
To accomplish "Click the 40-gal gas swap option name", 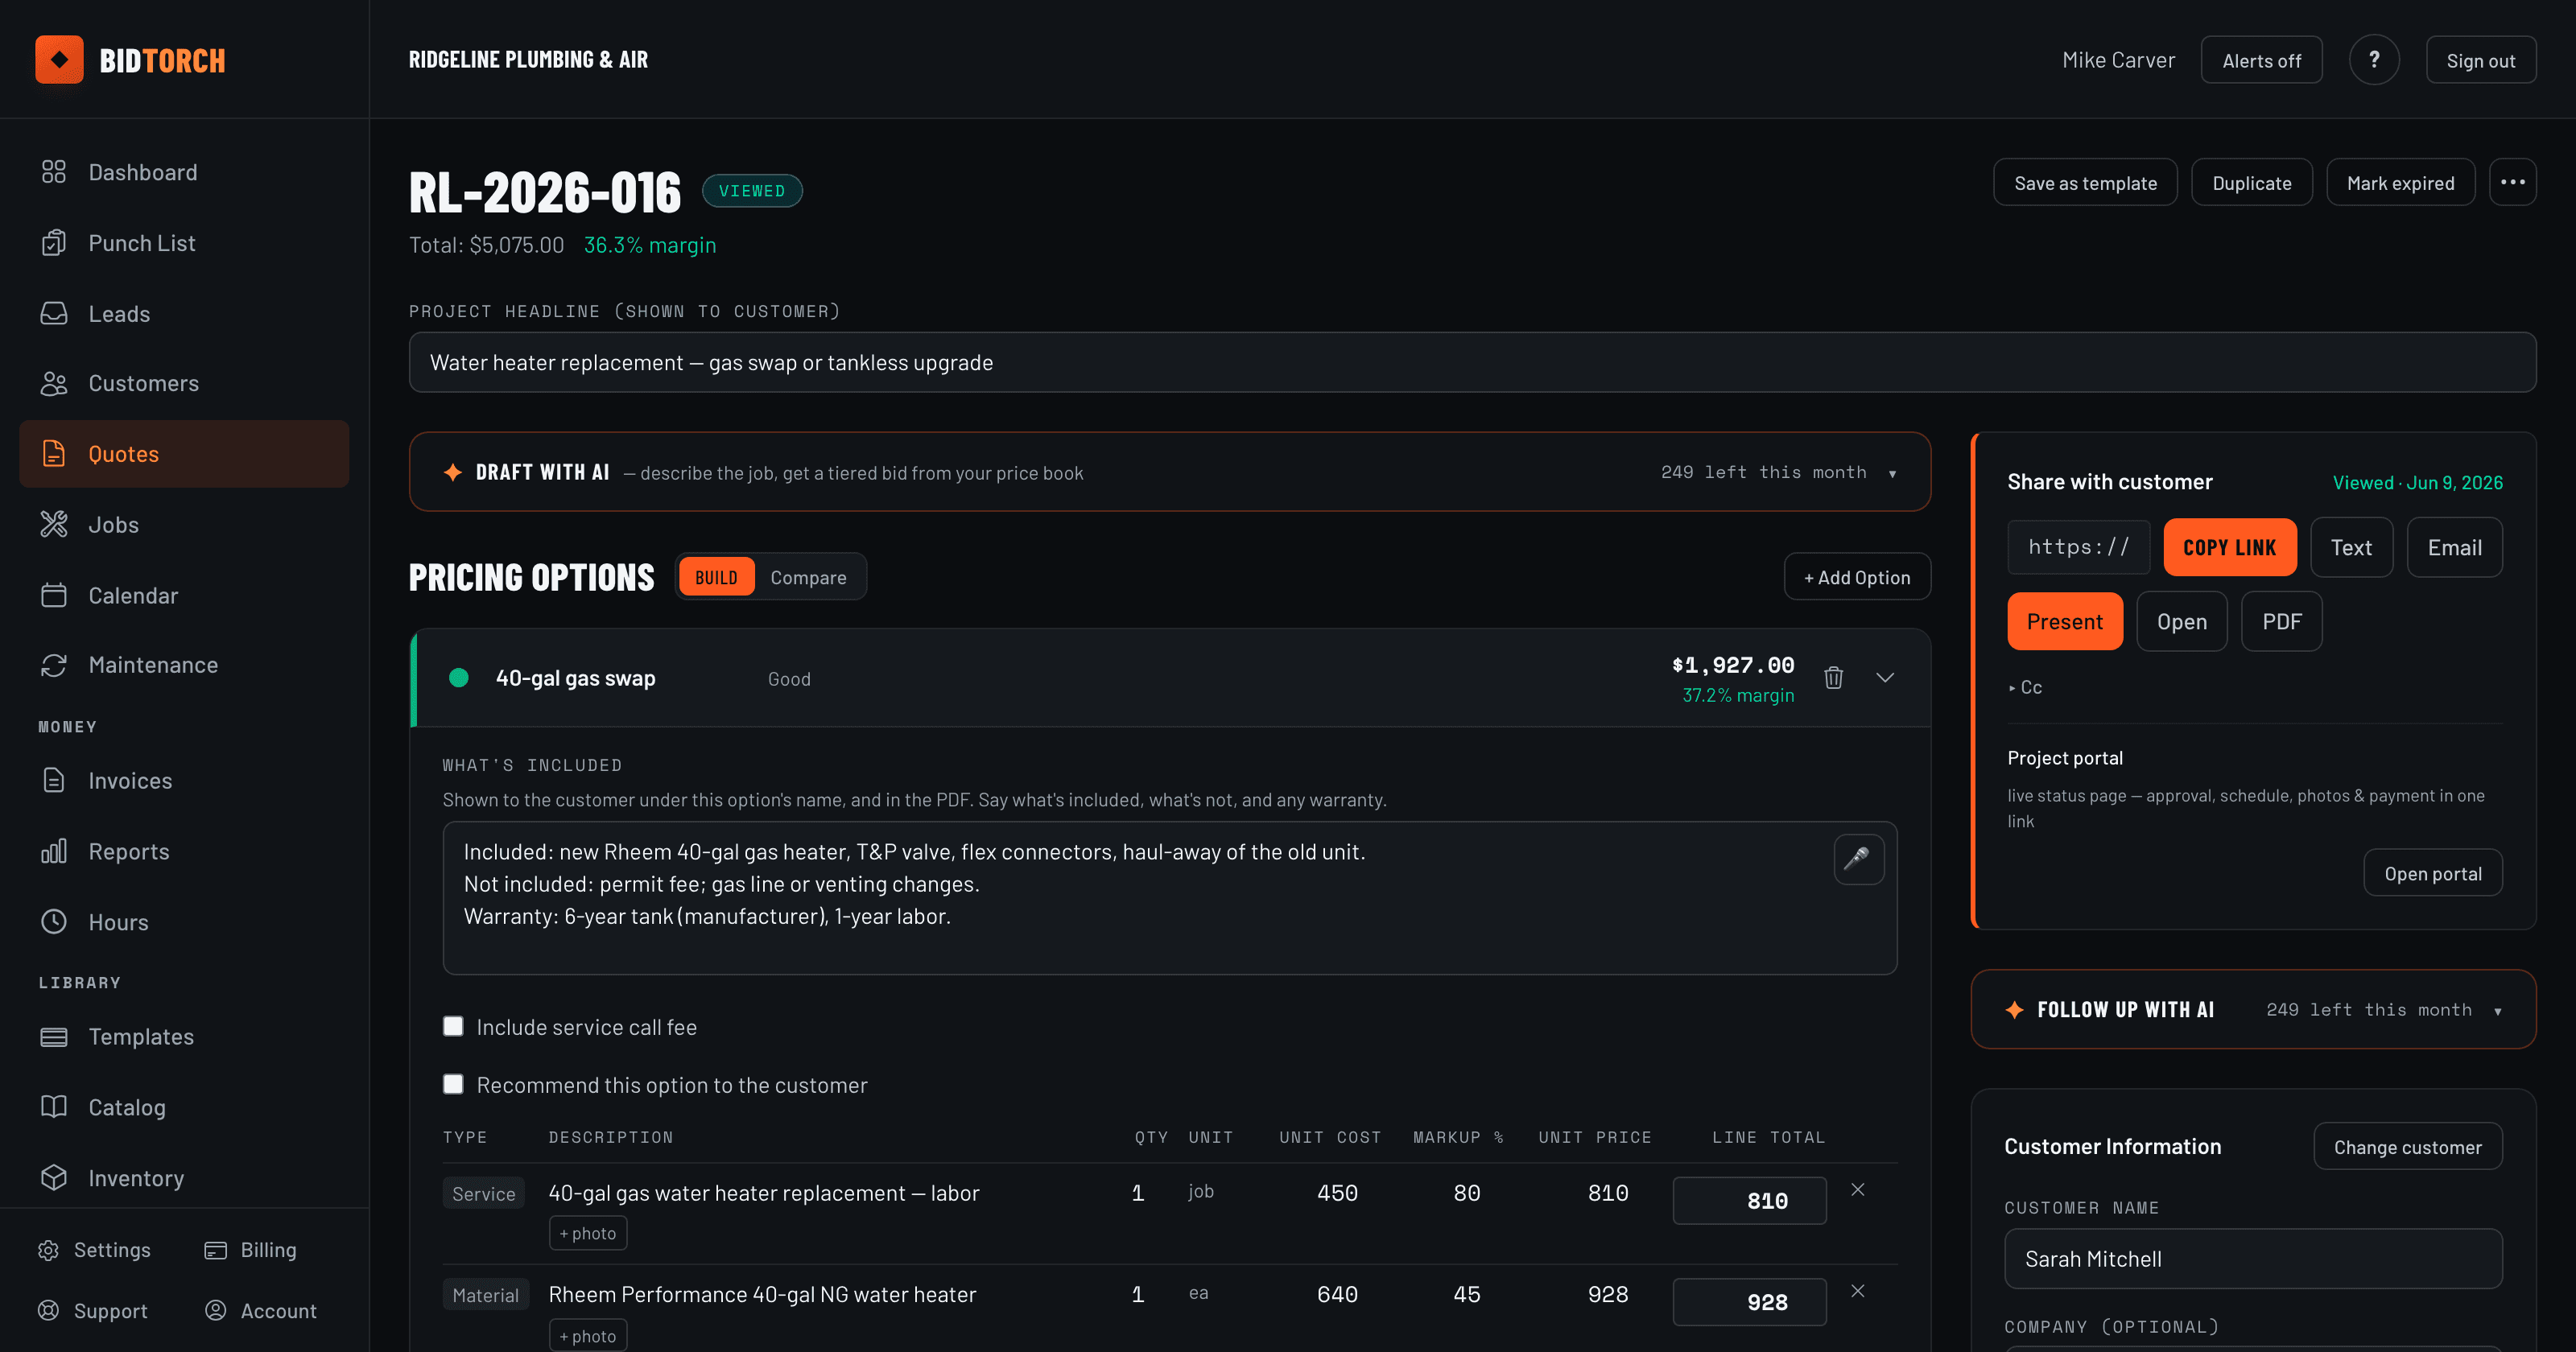I will 575,678.
